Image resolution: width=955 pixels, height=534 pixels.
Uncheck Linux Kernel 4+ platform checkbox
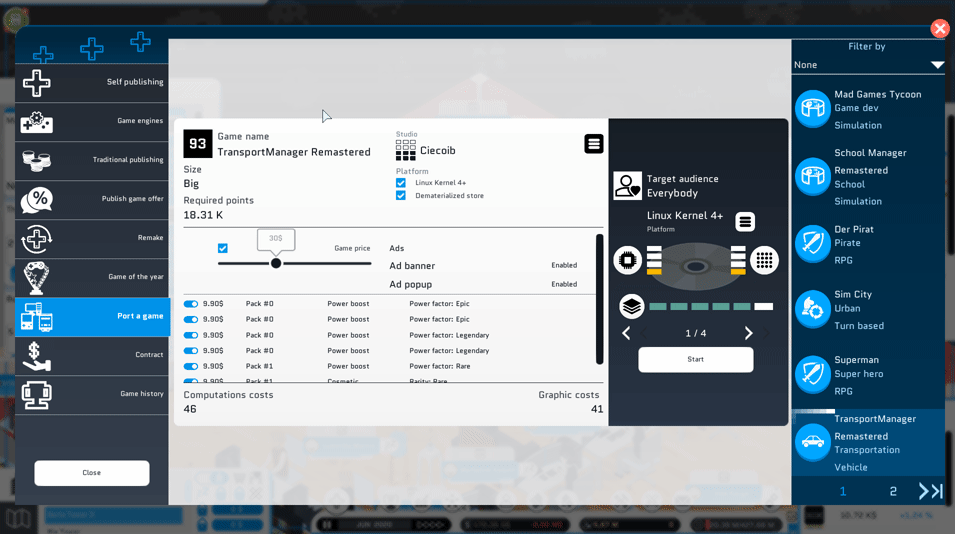click(x=401, y=183)
